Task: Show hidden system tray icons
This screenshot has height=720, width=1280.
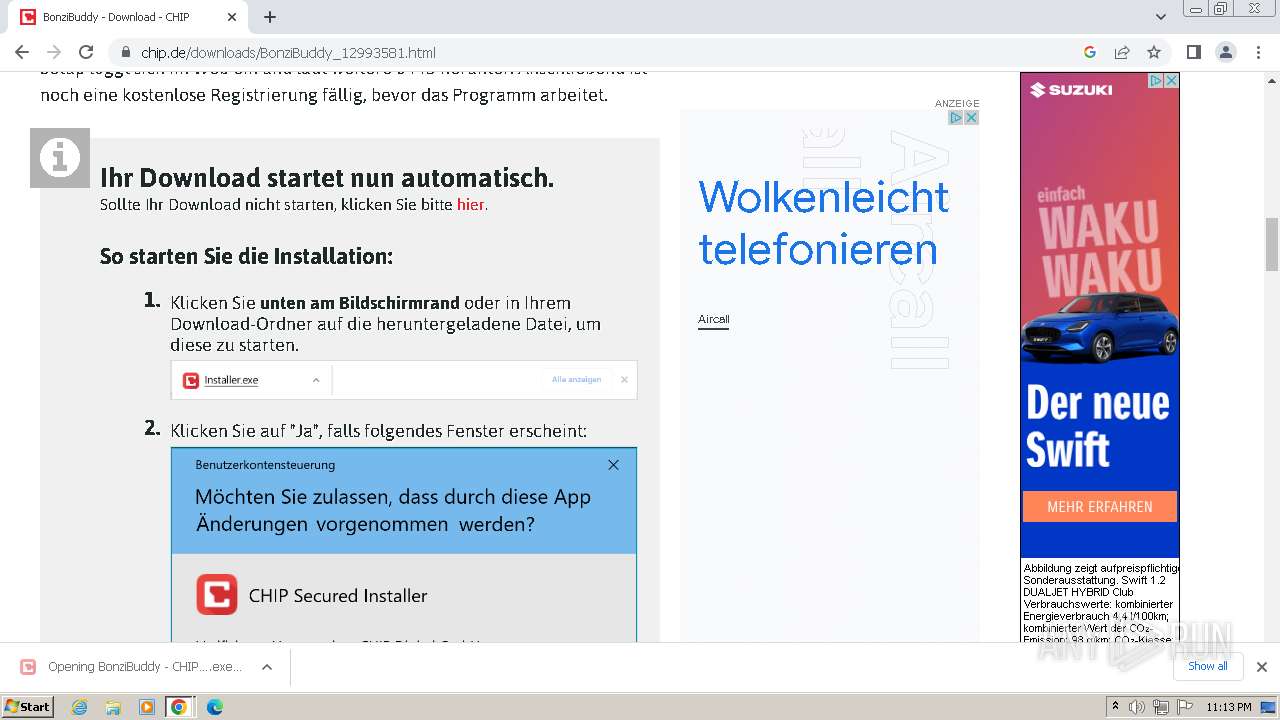Action: [1115, 707]
